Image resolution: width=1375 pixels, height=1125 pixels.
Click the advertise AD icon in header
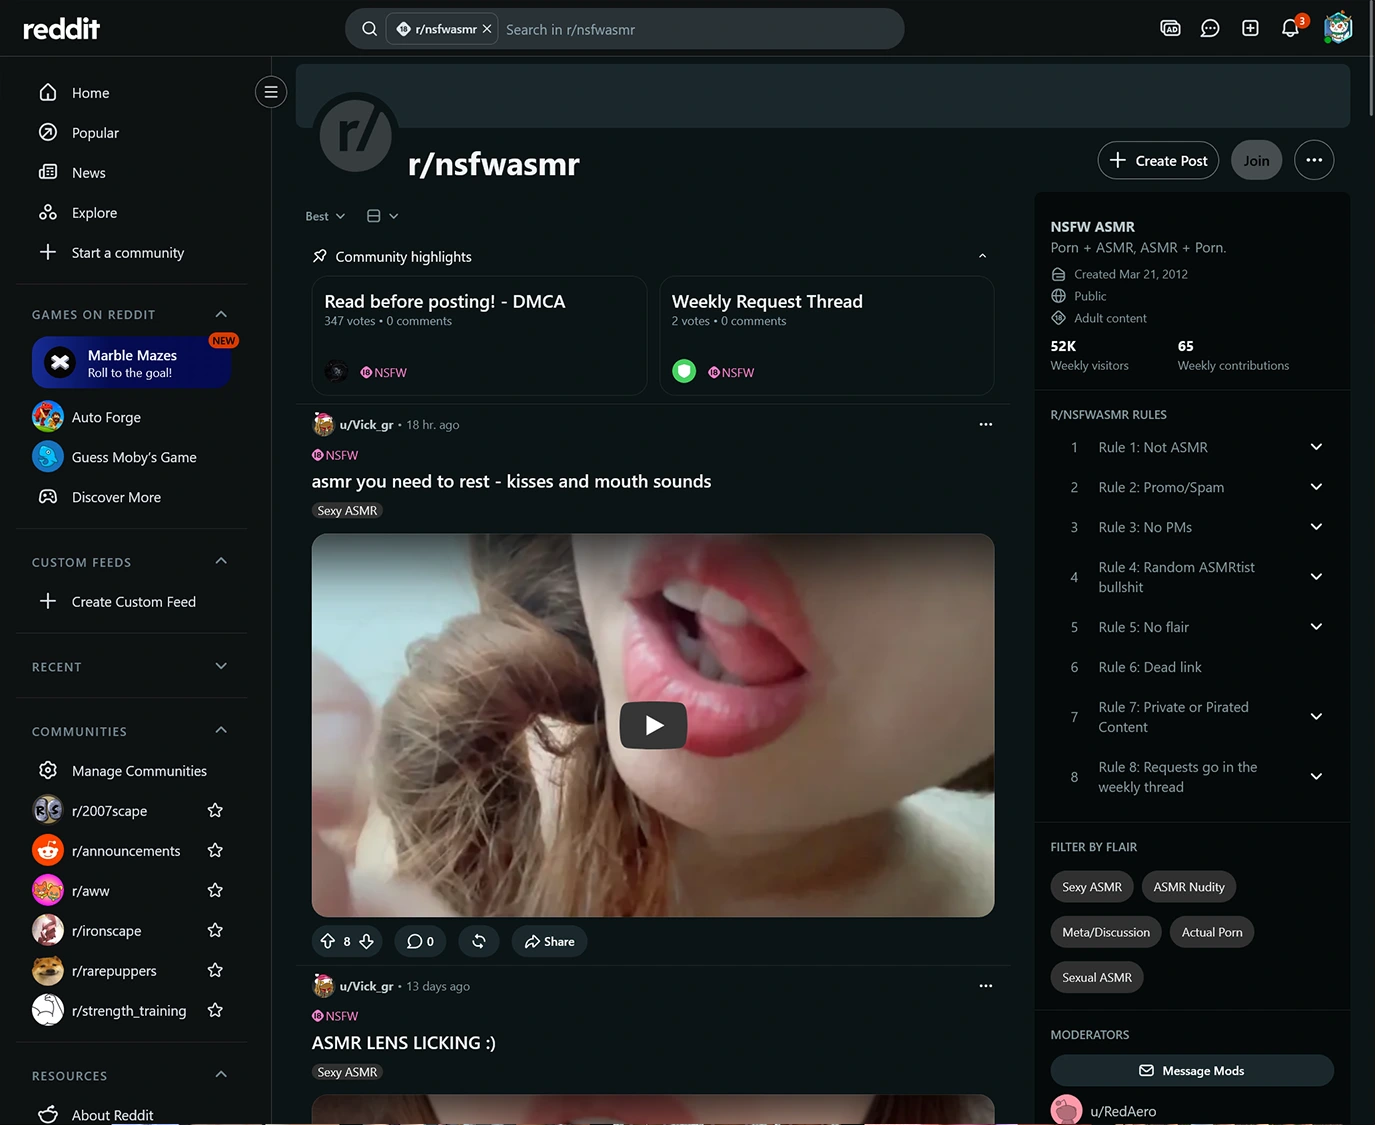click(1170, 28)
